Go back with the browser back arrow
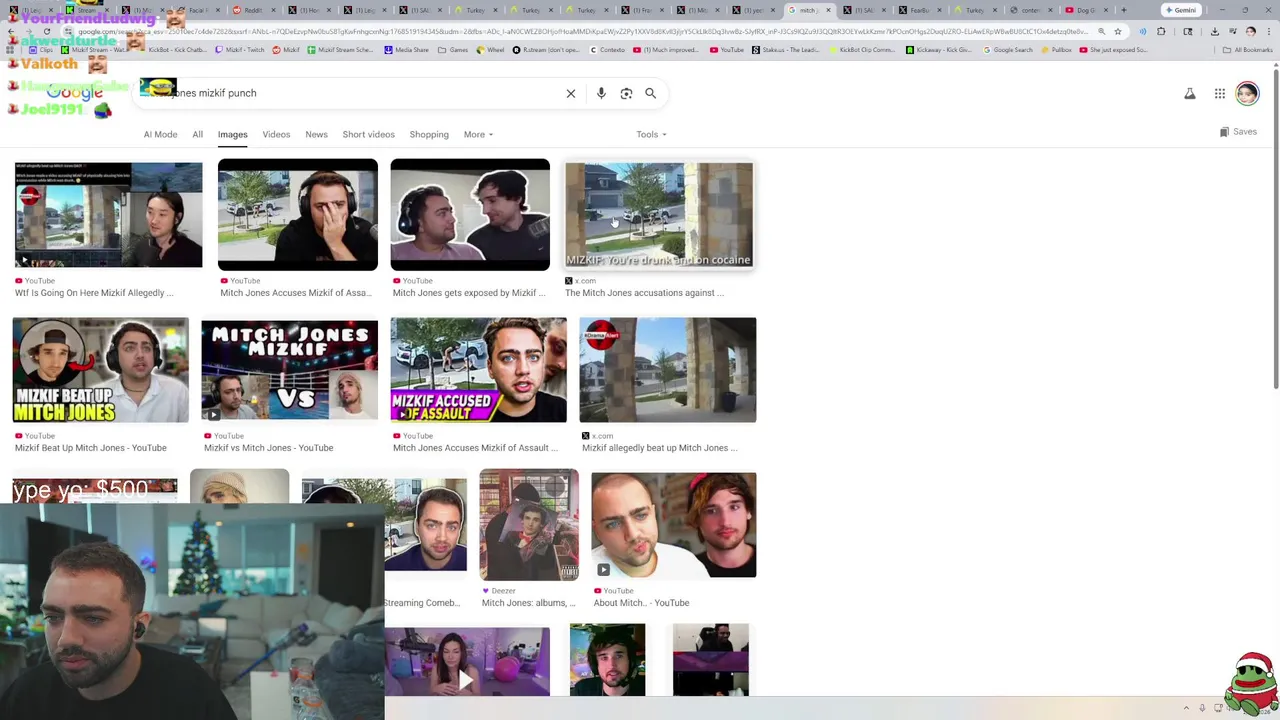This screenshot has height=720, width=1280. (x=10, y=31)
